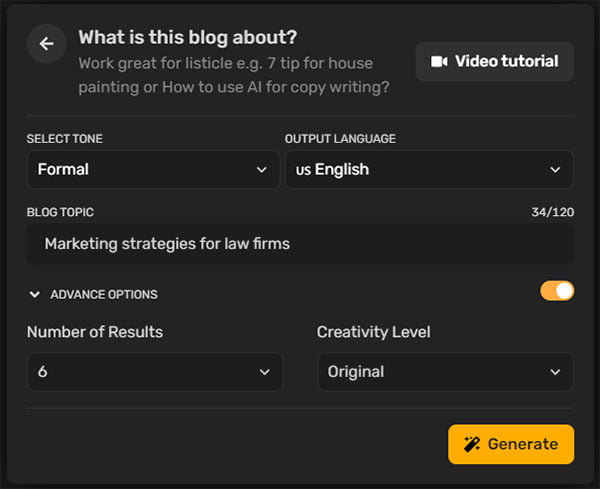Click the 34/120 character counter

(x=553, y=212)
